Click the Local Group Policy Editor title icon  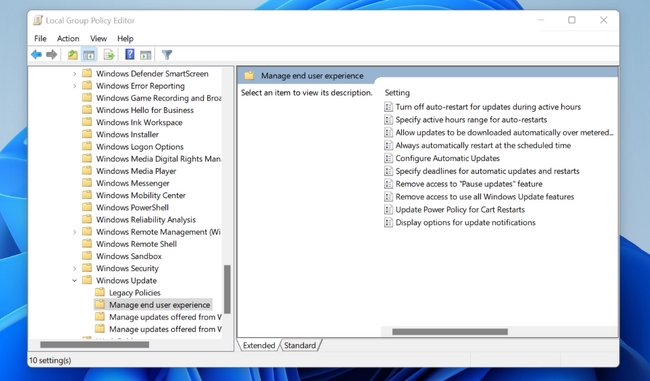(x=38, y=20)
